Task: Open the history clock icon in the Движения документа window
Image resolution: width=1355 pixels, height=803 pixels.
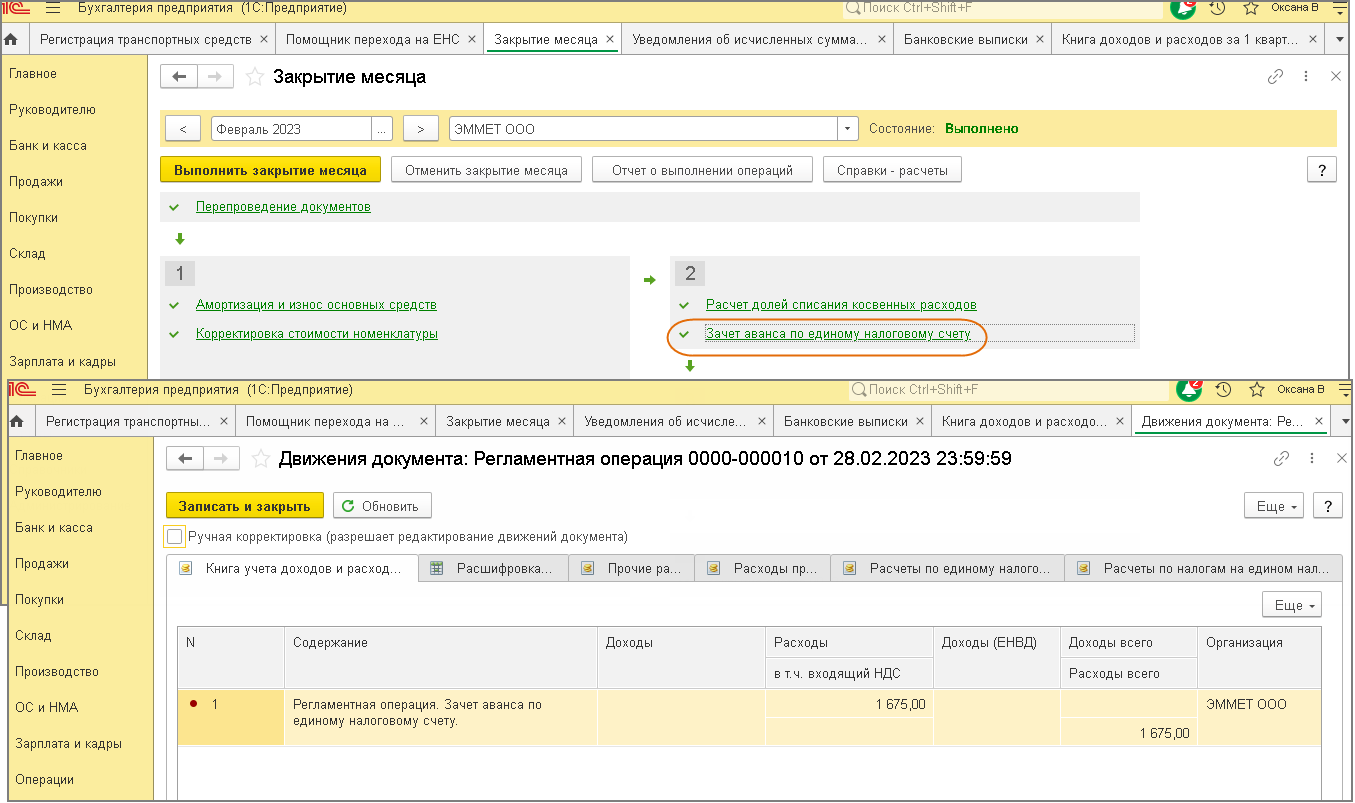Action: [x=1223, y=389]
